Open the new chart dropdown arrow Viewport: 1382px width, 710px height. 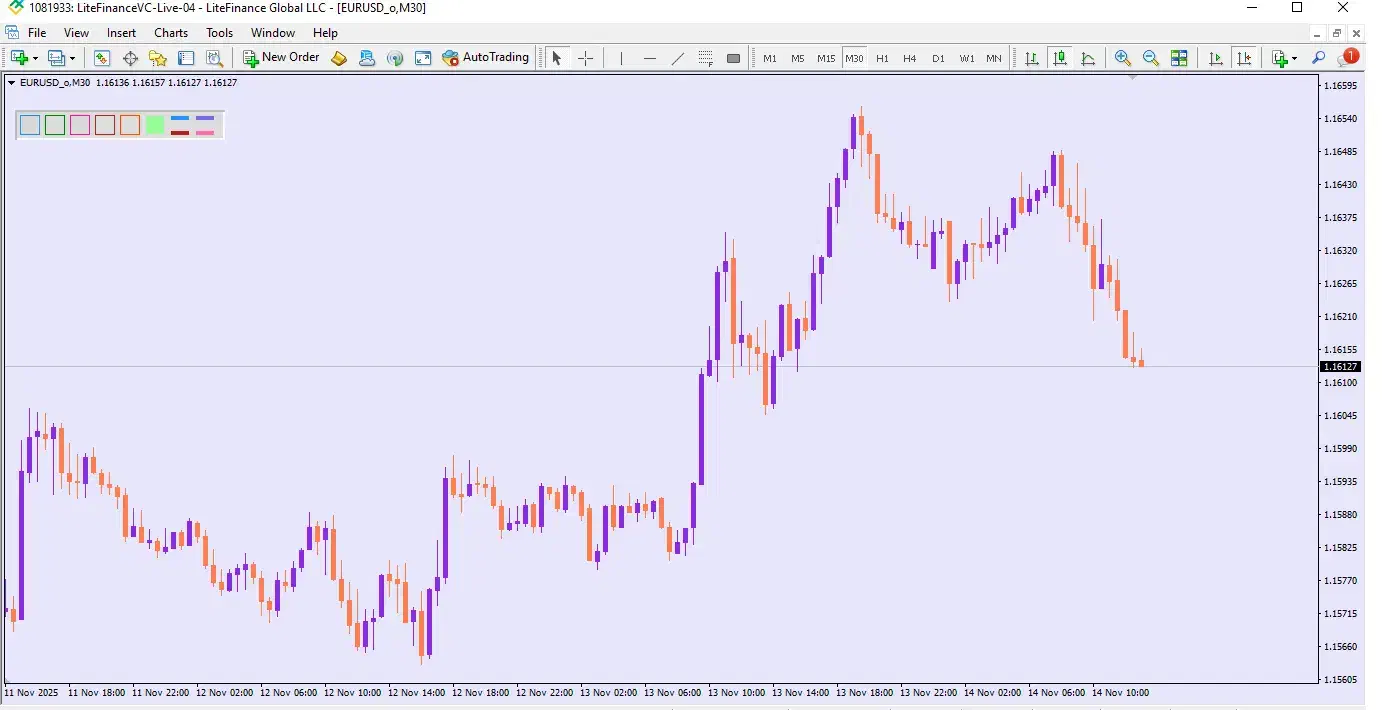pyautogui.click(x=36, y=58)
